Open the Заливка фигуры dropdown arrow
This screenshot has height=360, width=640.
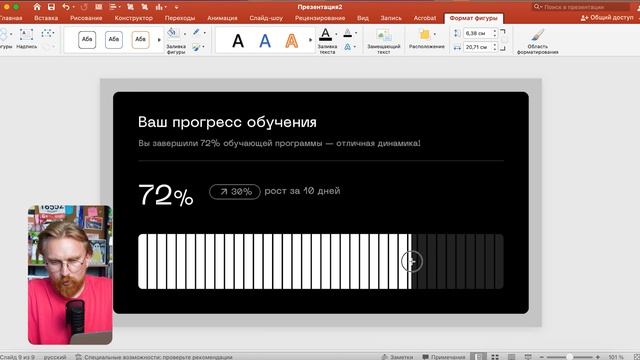click(184, 33)
